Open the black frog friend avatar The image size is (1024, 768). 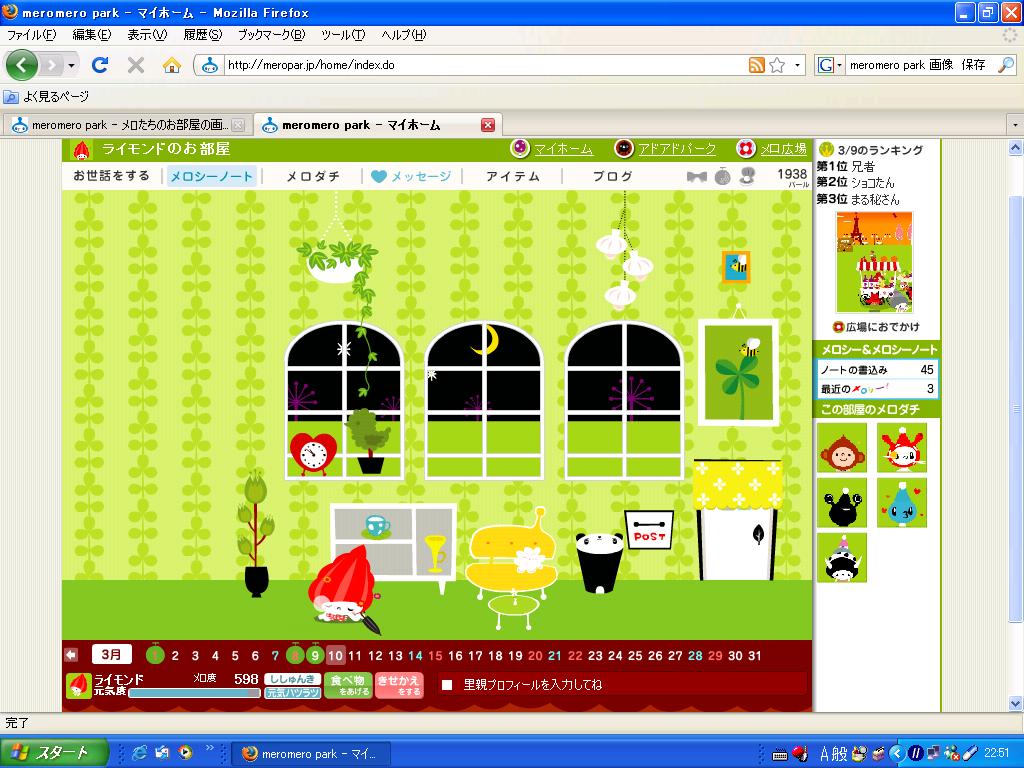click(x=842, y=503)
